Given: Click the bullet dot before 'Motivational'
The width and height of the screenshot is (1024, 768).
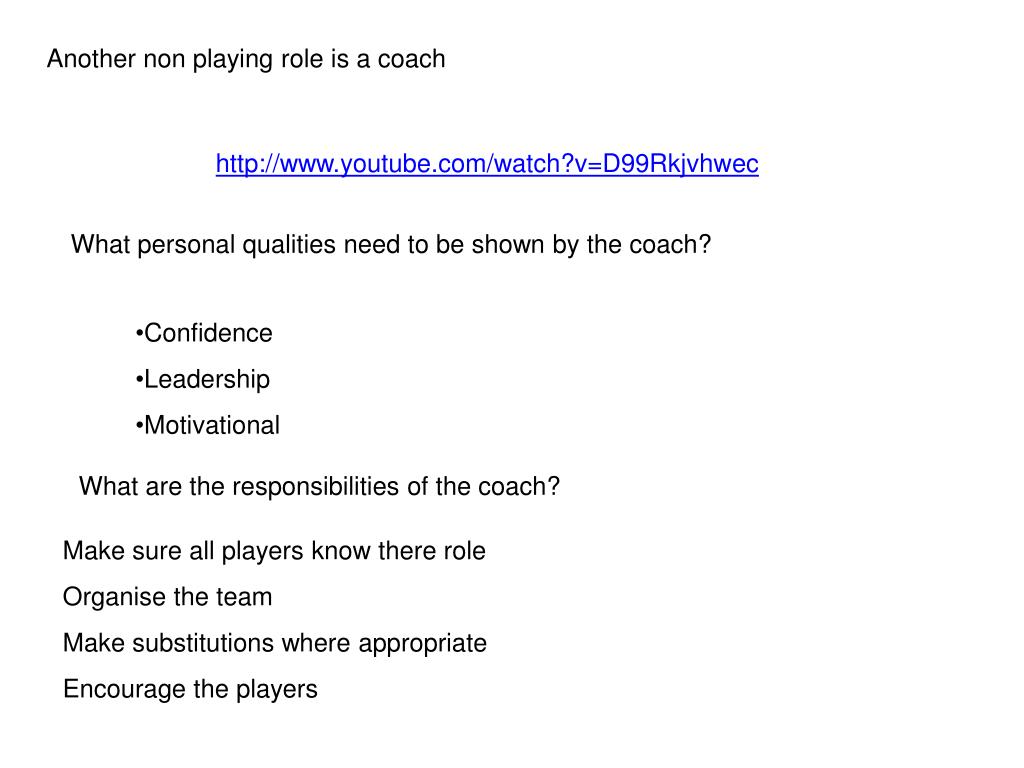Looking at the screenshot, I should tap(139, 426).
